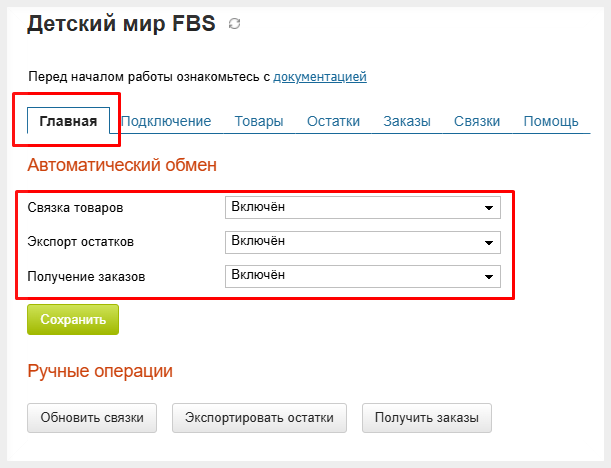The width and height of the screenshot is (611, 468).
Task: Open the документацией link
Action: pyautogui.click(x=320, y=76)
